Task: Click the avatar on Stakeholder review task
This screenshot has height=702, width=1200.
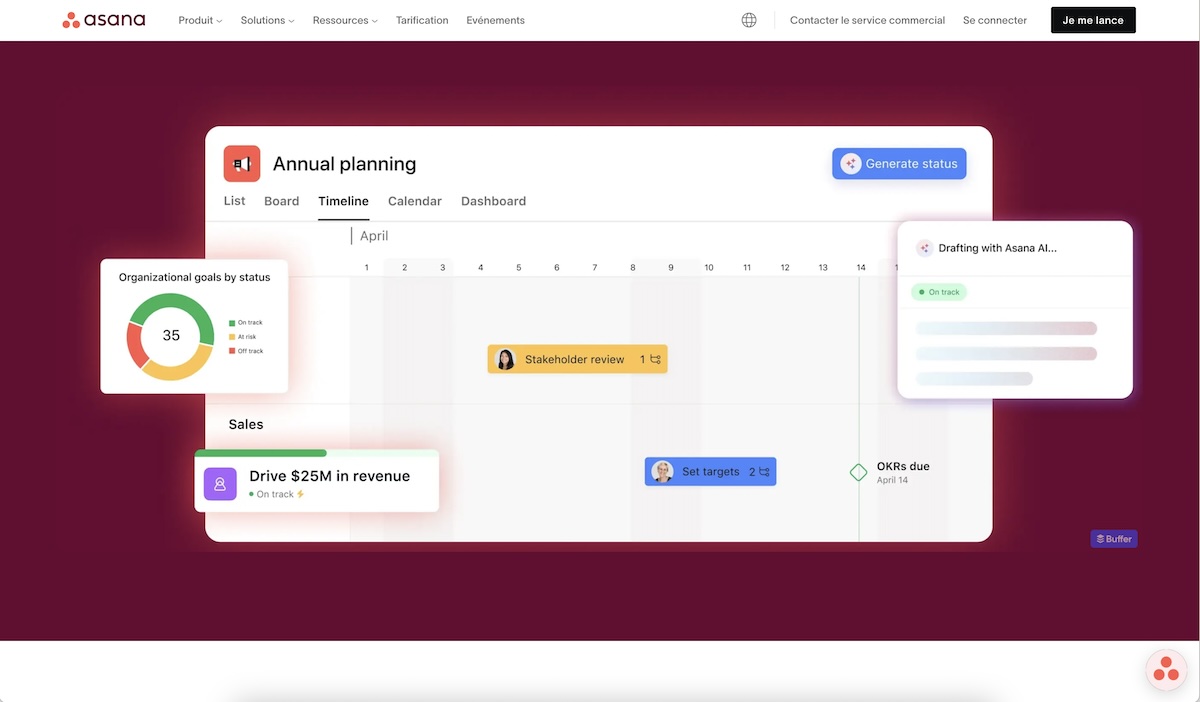Action: (x=504, y=358)
